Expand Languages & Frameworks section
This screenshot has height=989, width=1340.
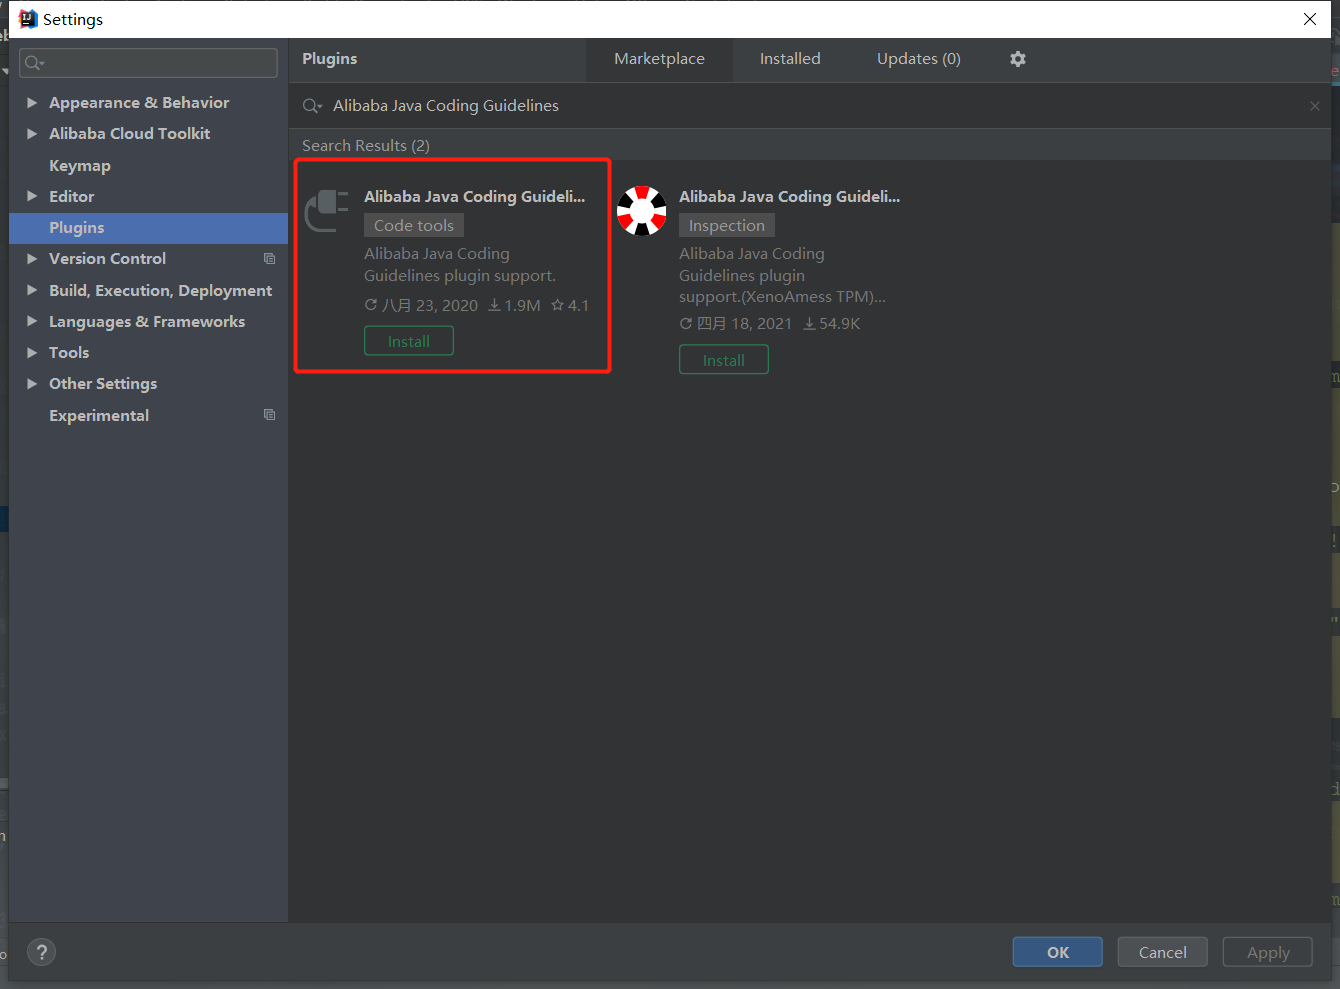tap(32, 322)
